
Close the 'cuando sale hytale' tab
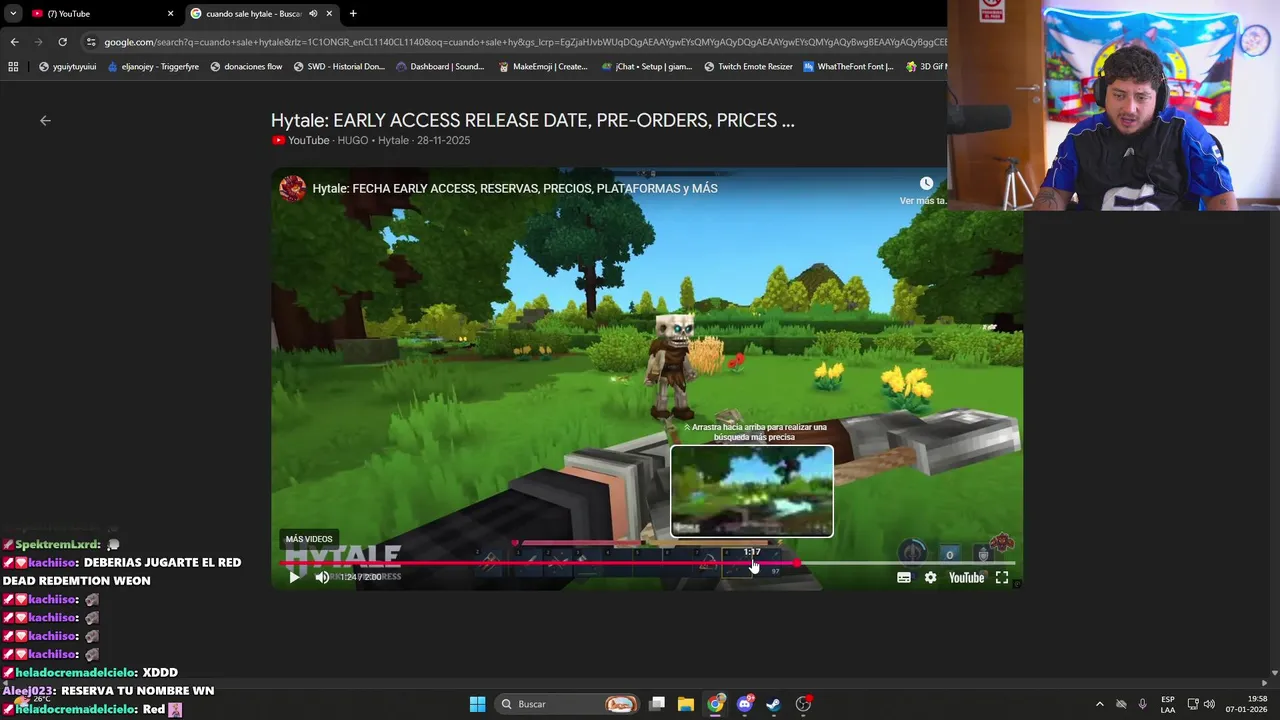329,13
